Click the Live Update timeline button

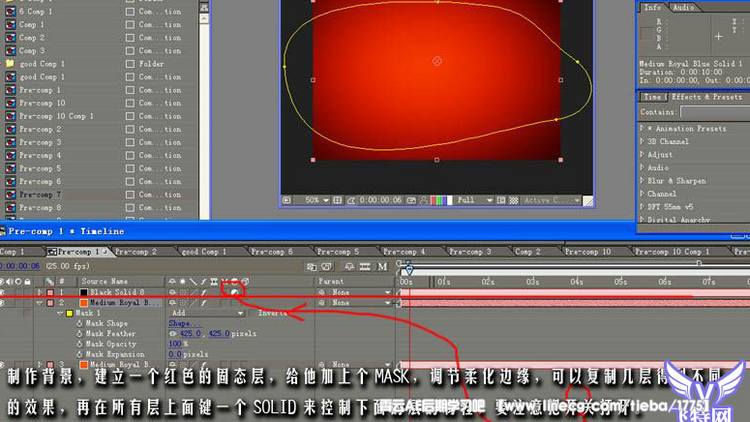(x=311, y=267)
